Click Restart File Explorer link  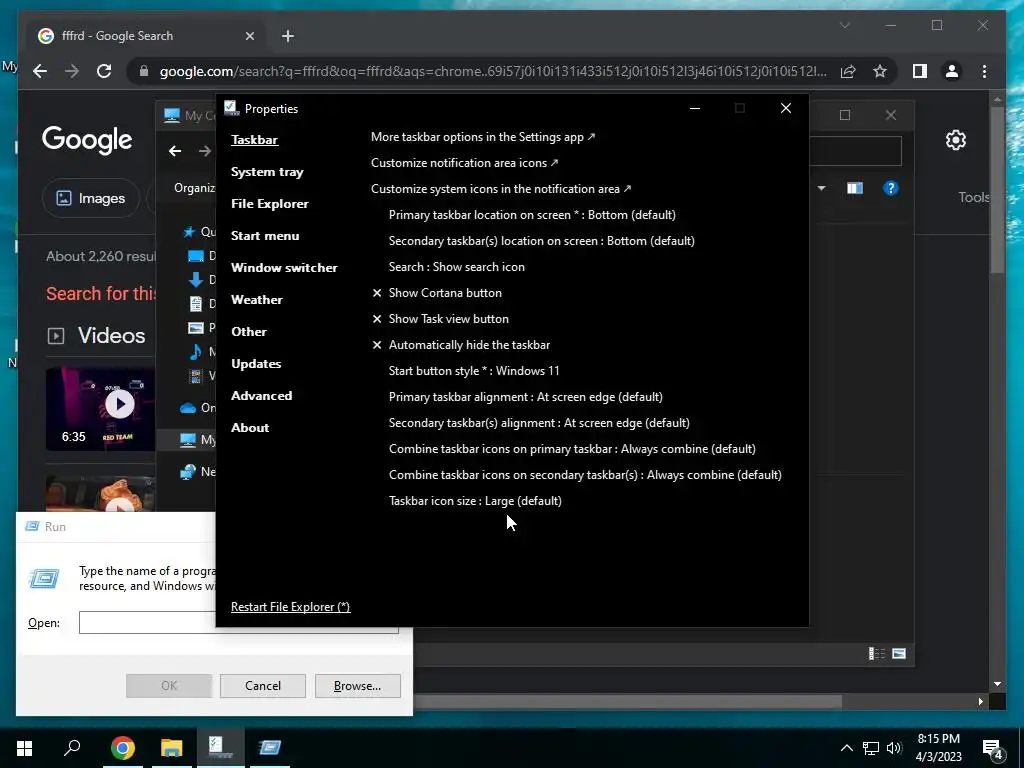coord(291,607)
